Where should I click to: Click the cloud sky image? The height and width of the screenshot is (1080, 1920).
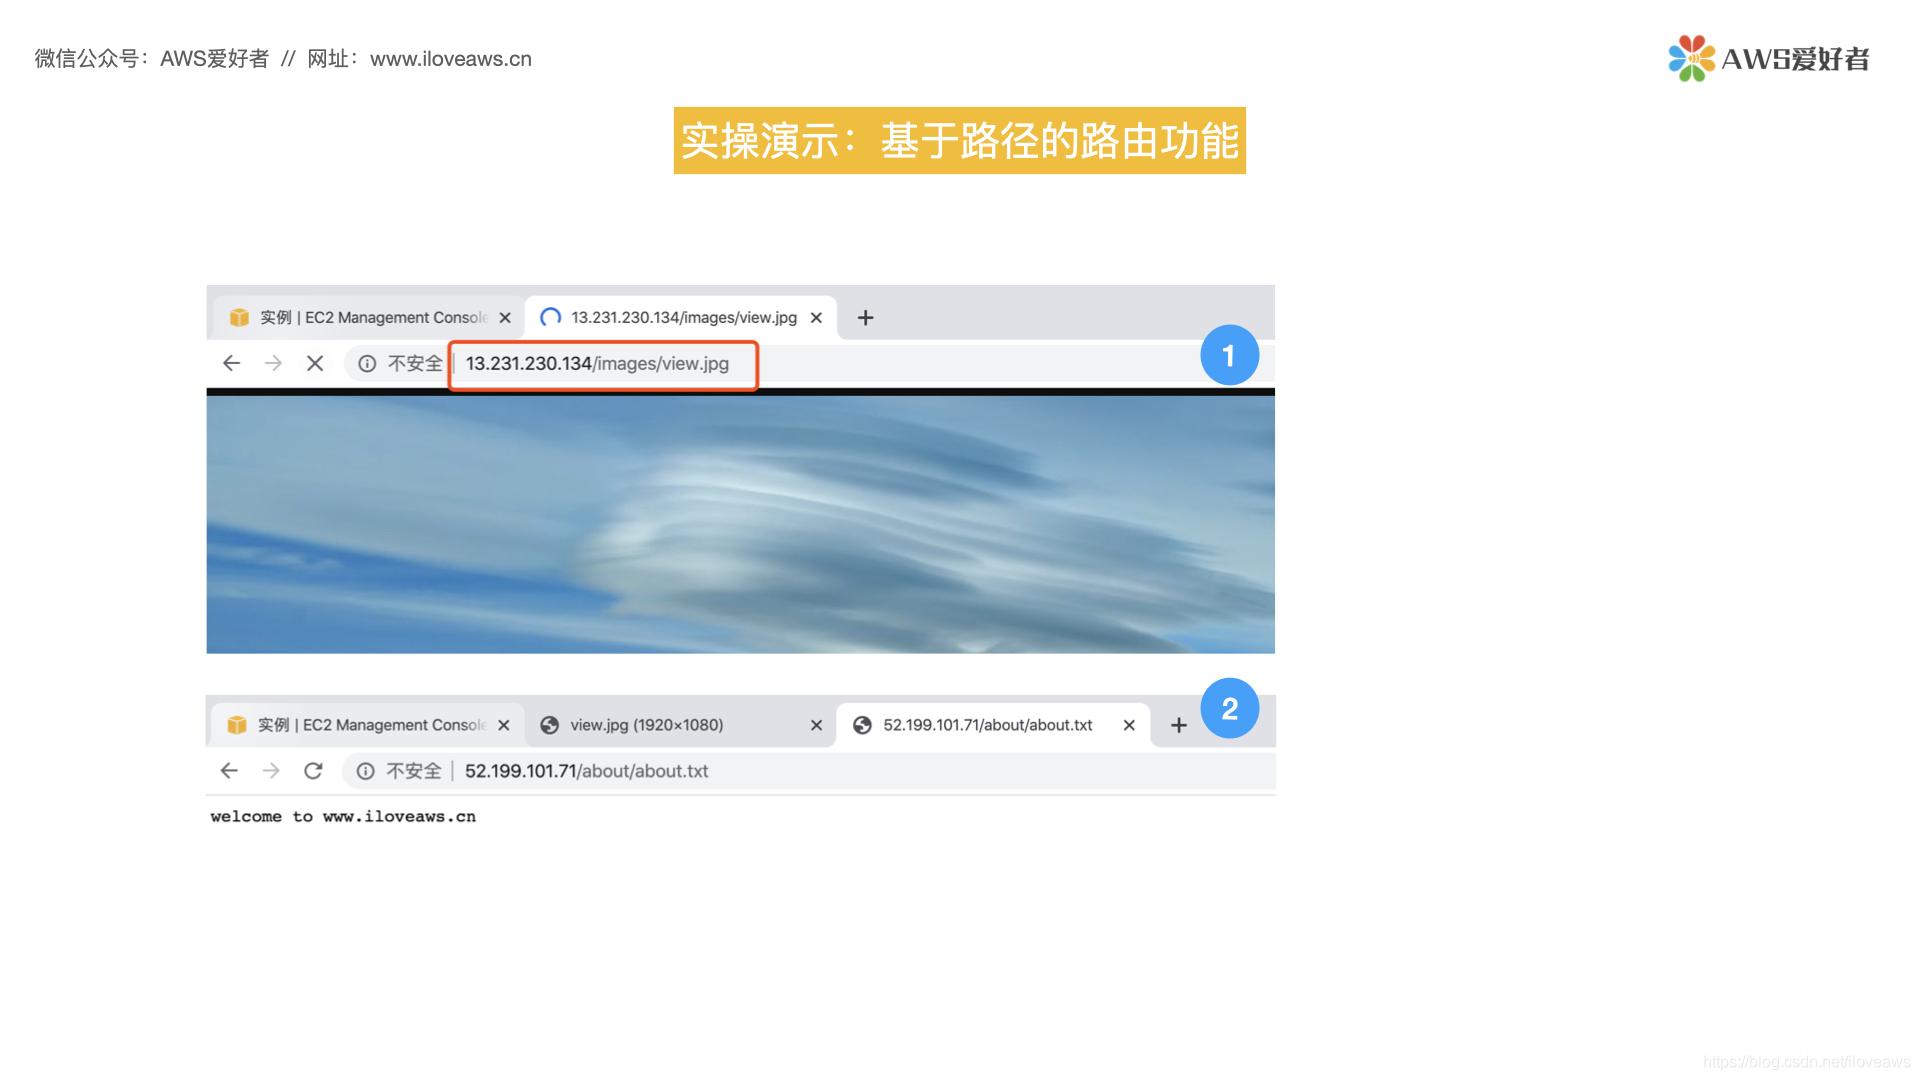(740, 524)
